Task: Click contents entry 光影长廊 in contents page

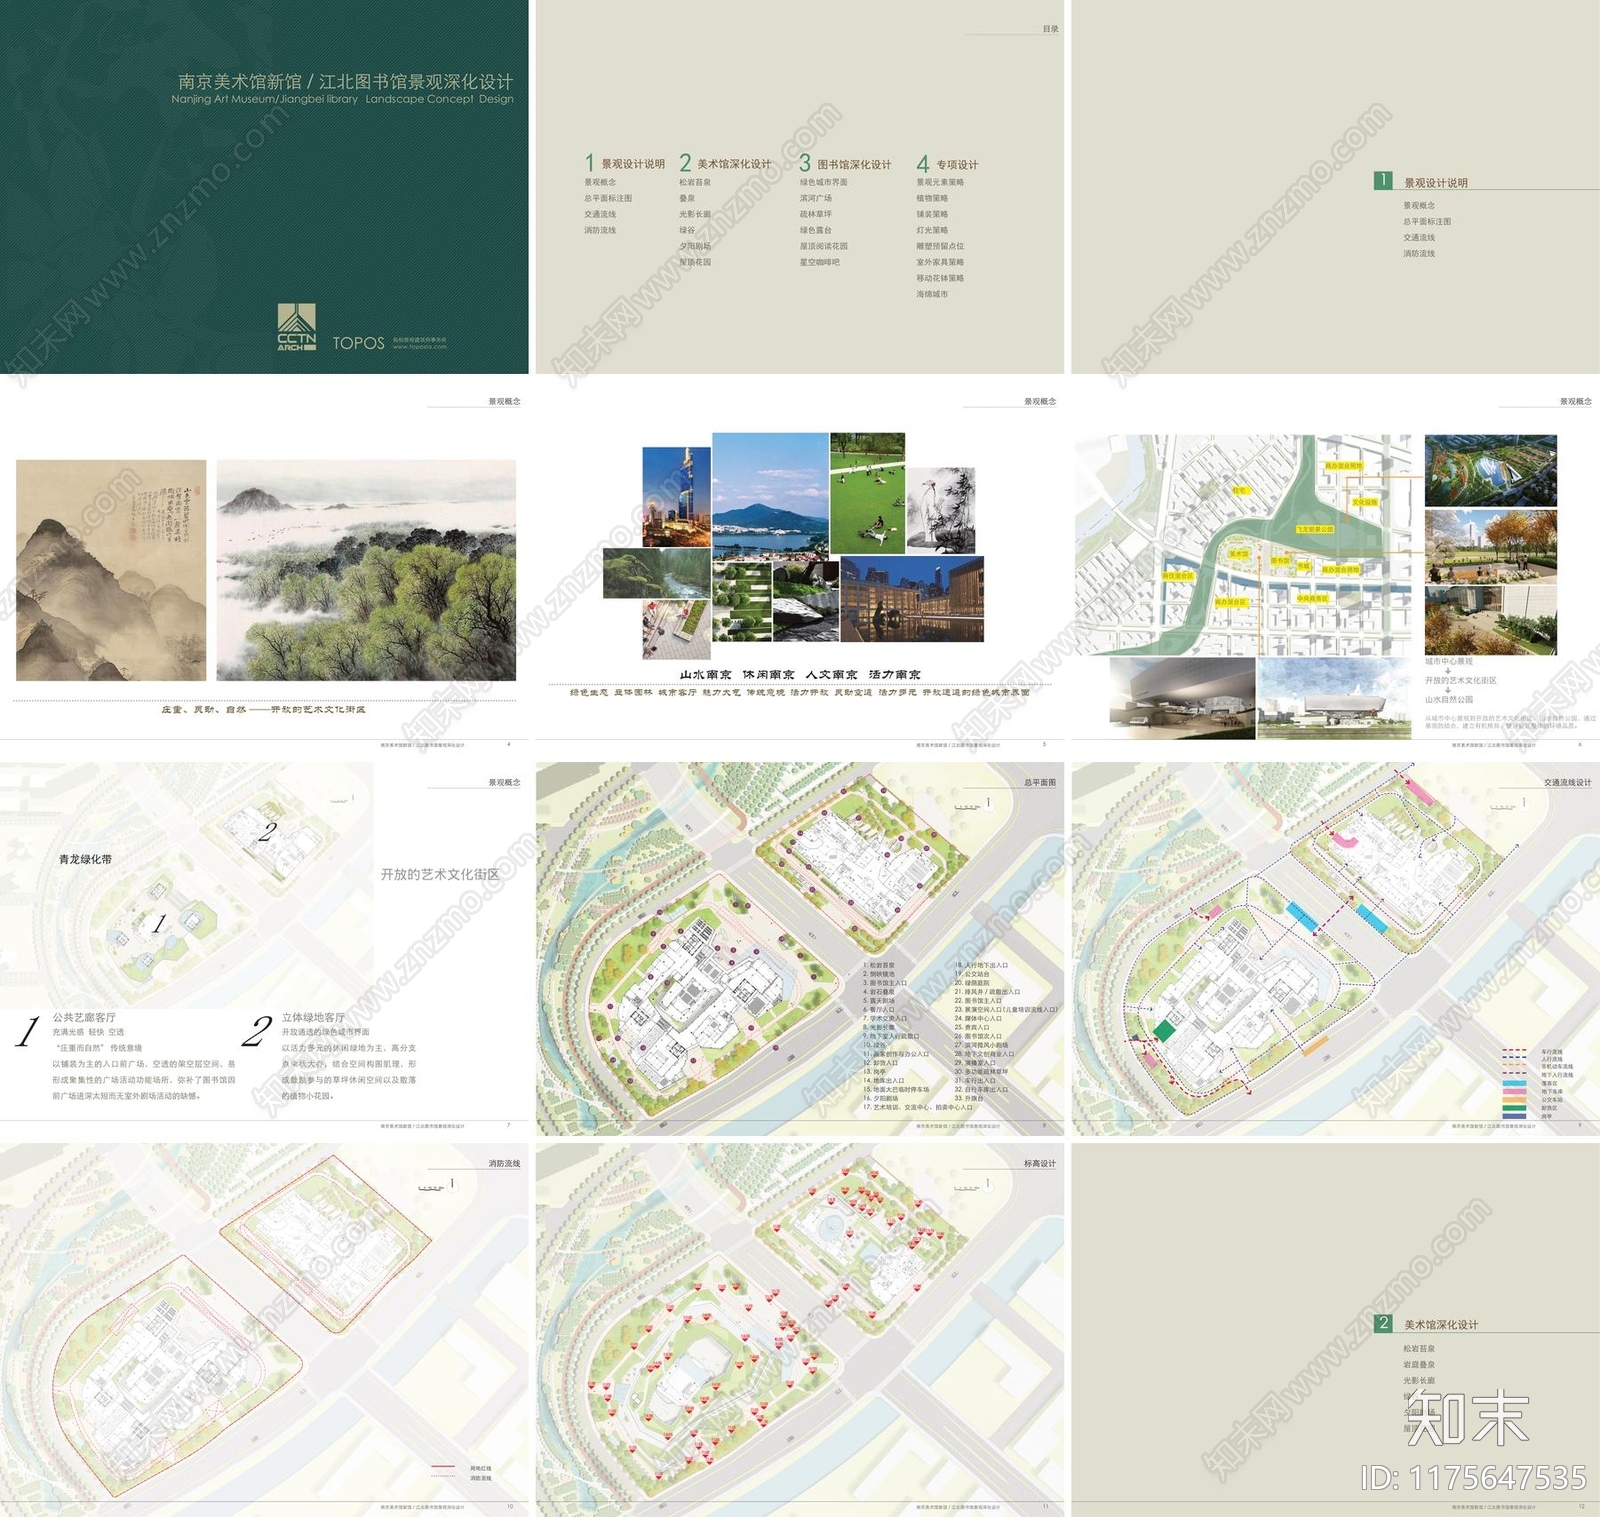Action: click(x=695, y=214)
